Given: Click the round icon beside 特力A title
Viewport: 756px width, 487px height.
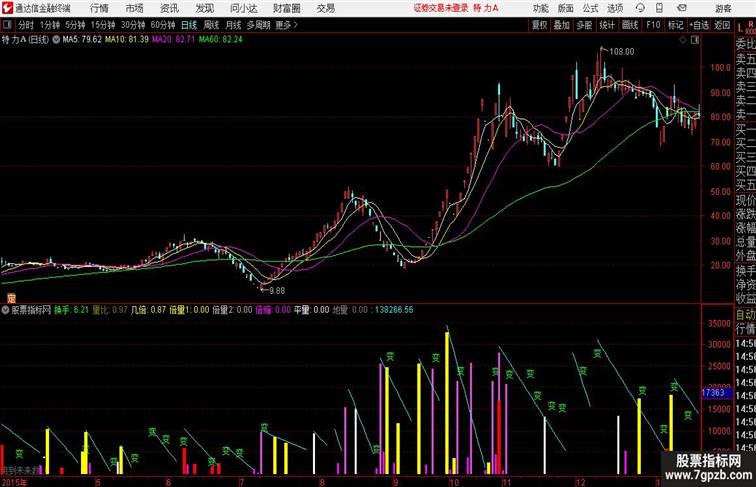Looking at the screenshot, I should click(56, 40).
